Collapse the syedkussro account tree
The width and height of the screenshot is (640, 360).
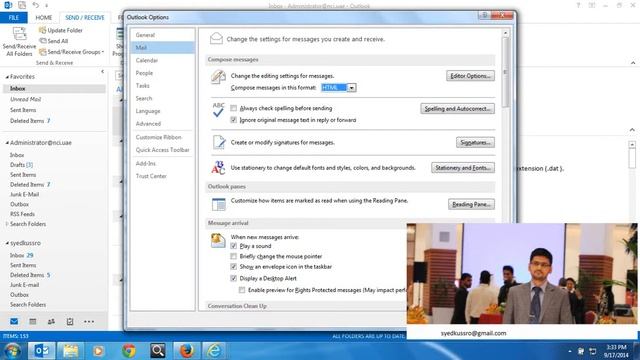7,243
